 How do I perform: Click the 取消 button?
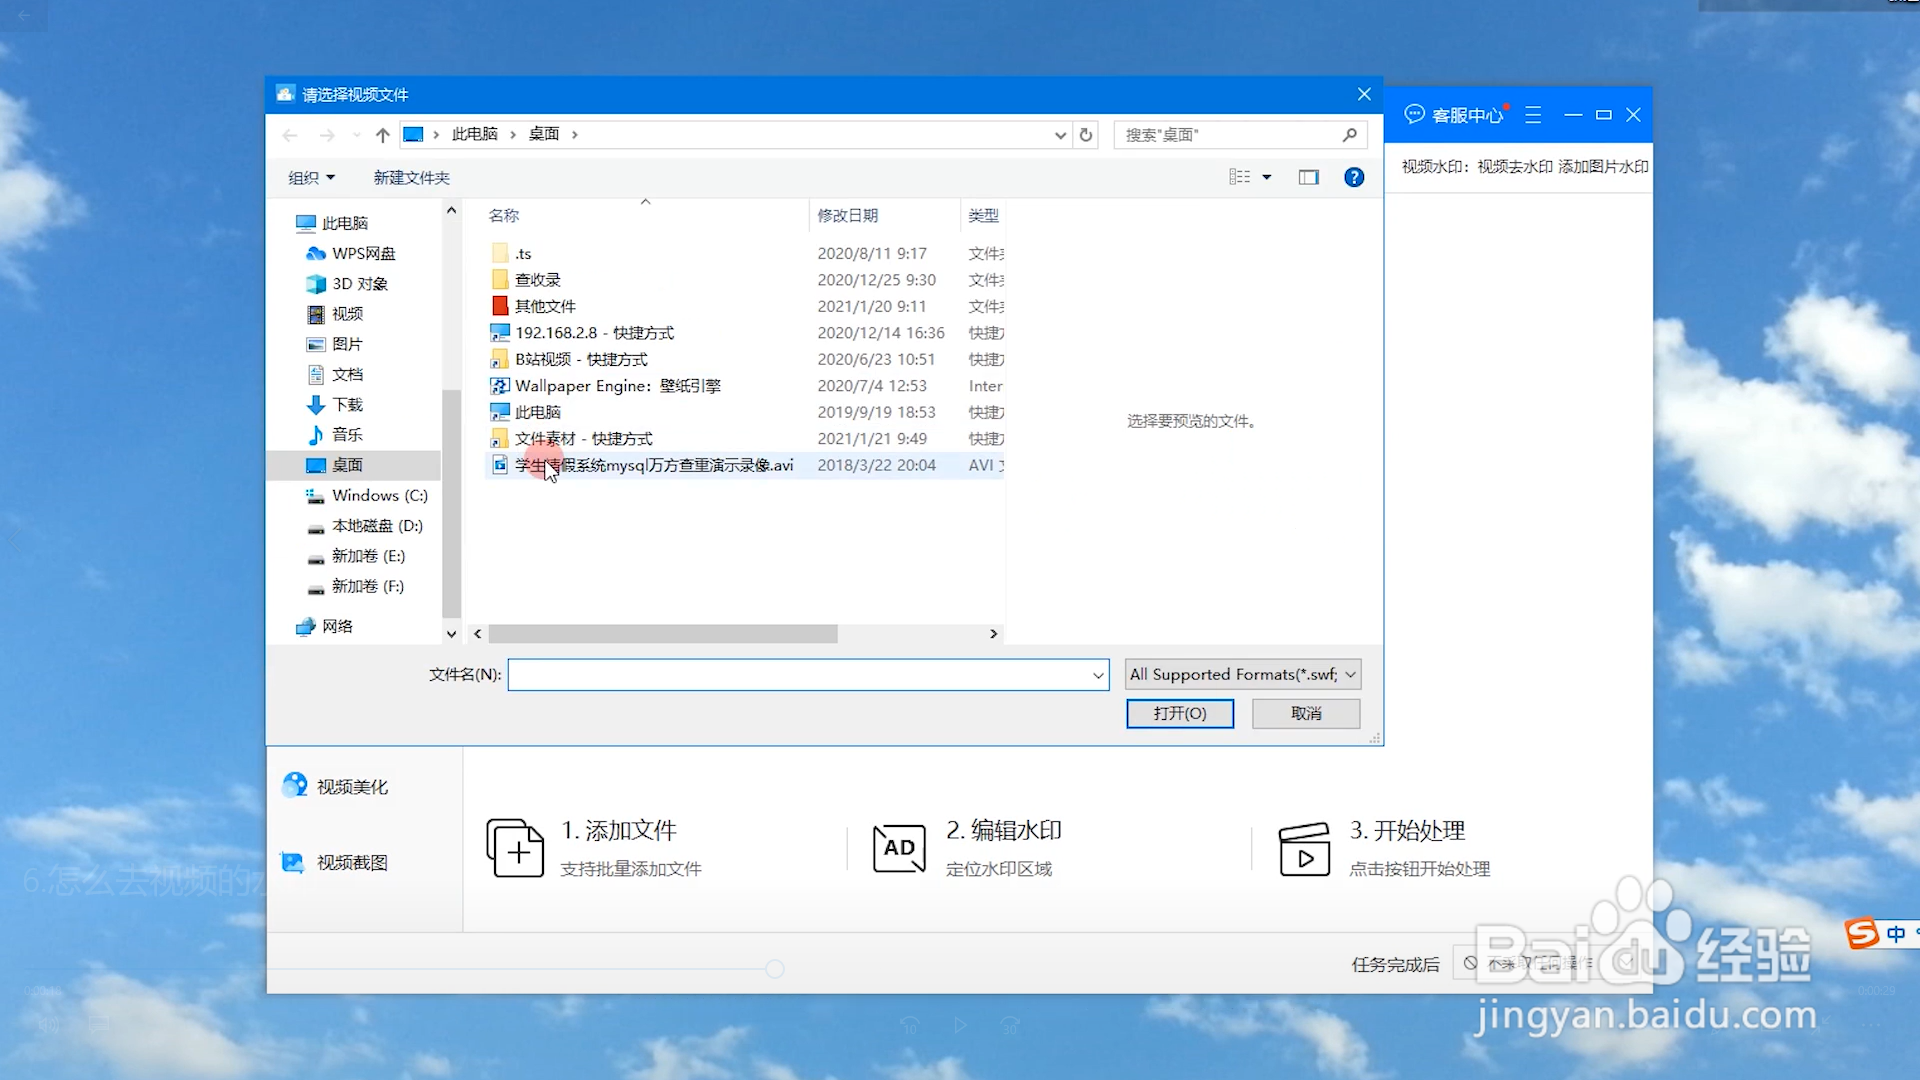point(1305,713)
